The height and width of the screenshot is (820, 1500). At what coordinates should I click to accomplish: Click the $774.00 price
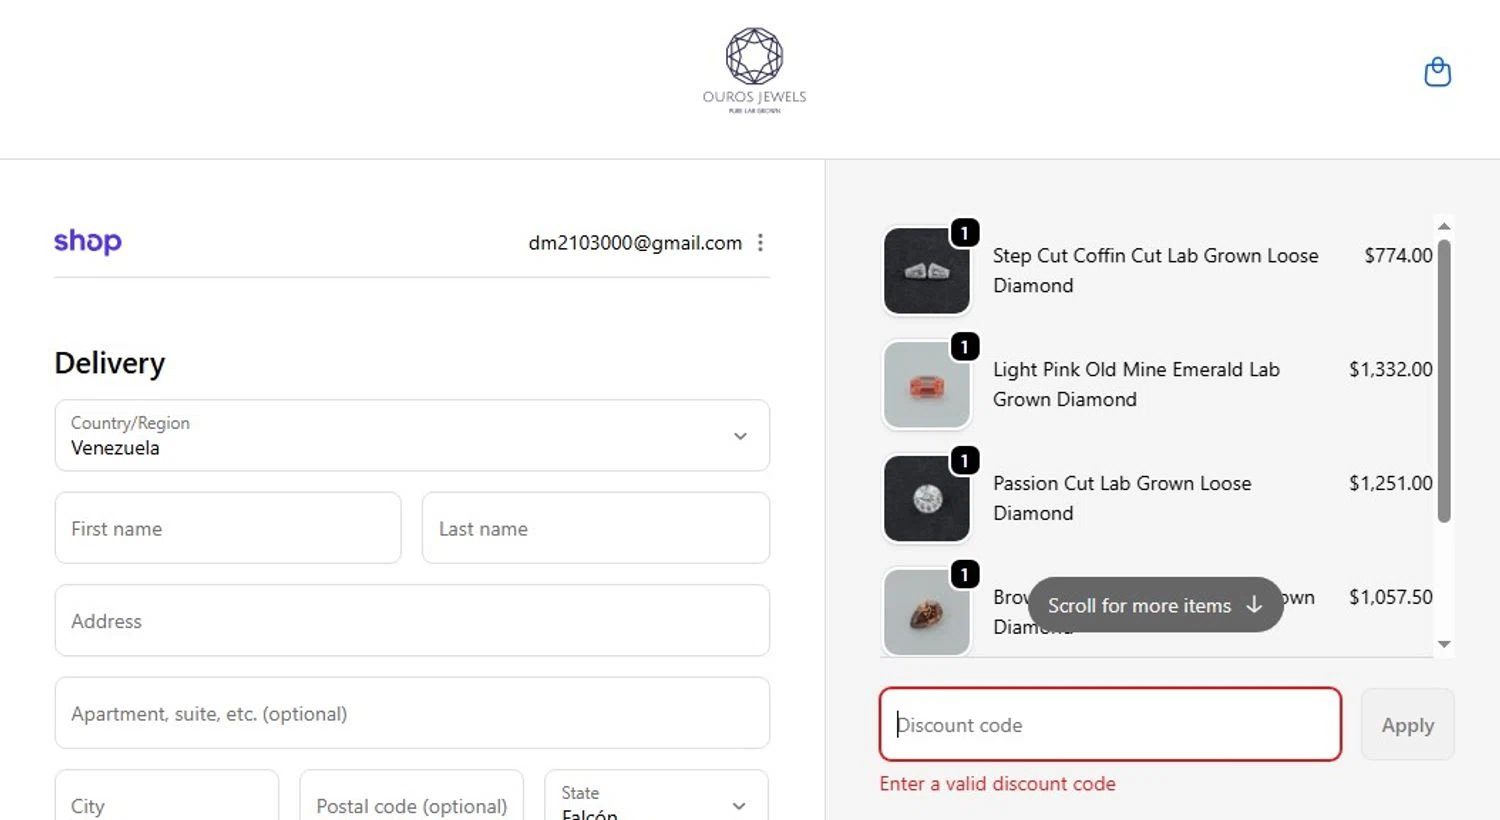(x=1398, y=255)
